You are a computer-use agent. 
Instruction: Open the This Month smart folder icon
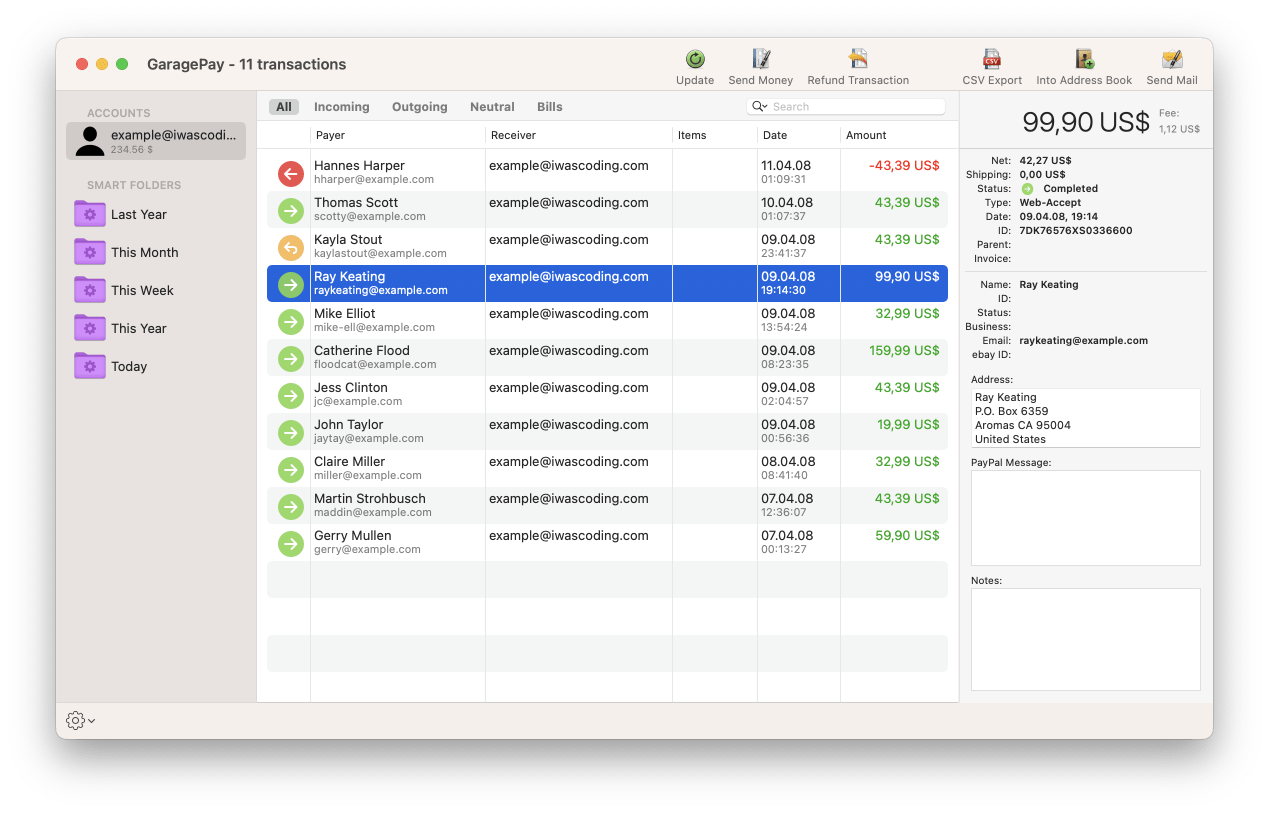(x=90, y=252)
